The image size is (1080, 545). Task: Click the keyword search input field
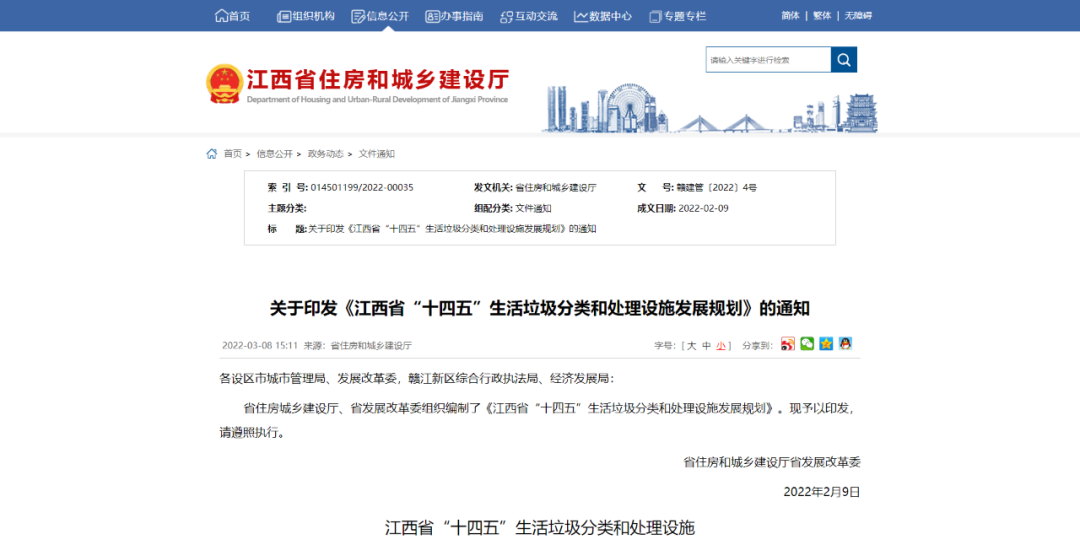point(768,60)
